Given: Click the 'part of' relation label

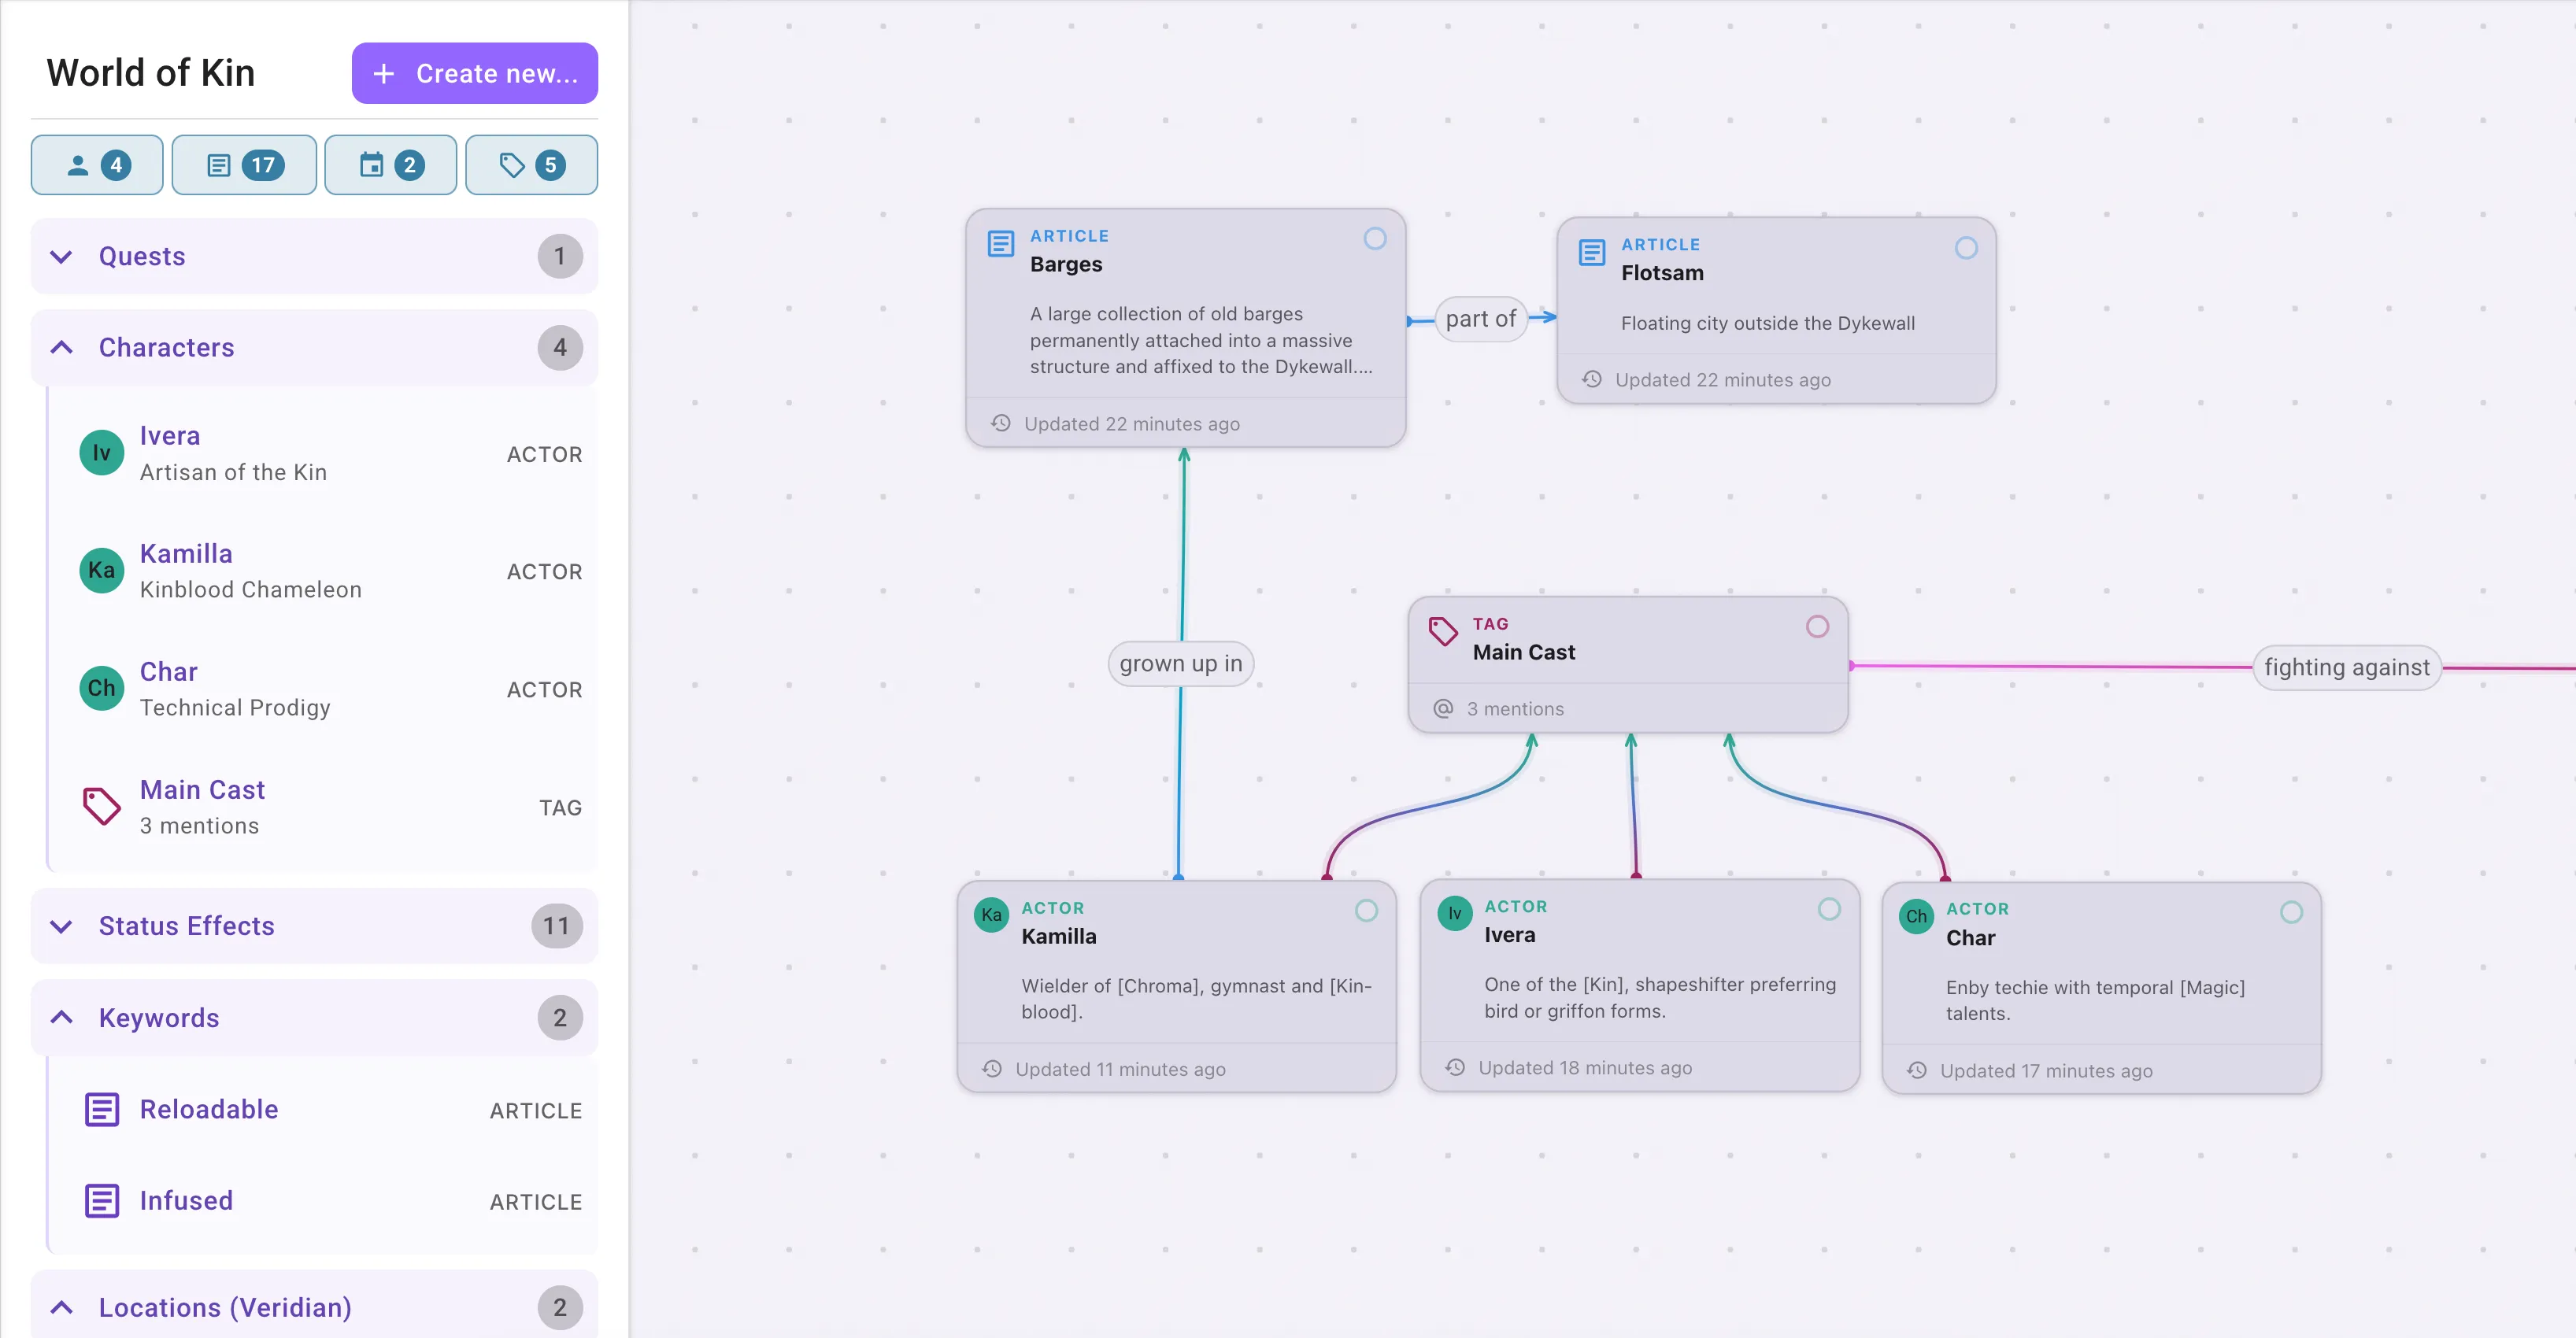Looking at the screenshot, I should [1480, 319].
